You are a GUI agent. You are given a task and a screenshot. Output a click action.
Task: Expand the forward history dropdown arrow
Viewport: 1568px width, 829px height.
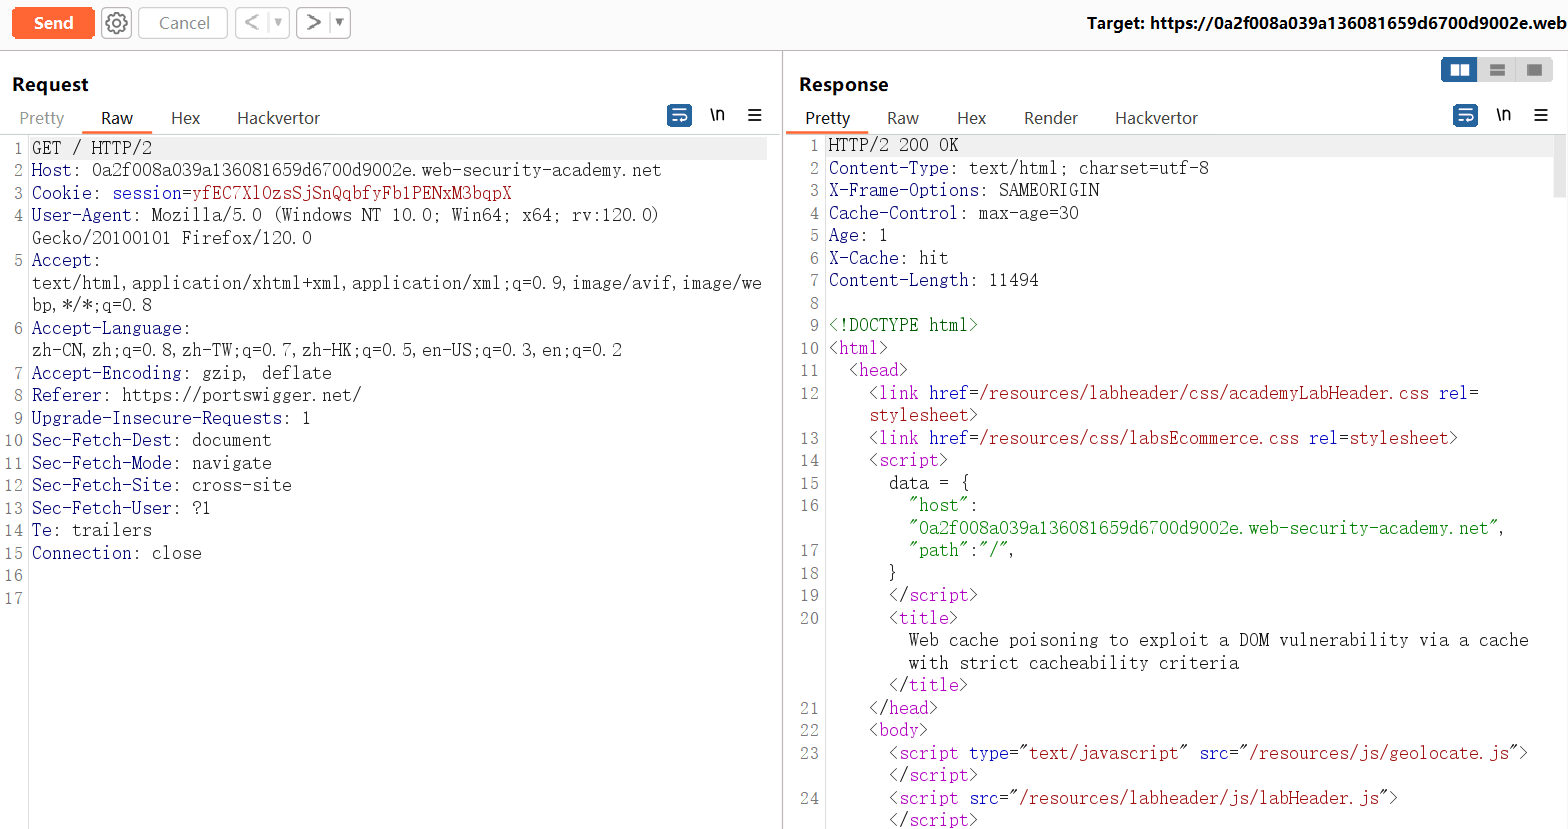click(x=339, y=22)
